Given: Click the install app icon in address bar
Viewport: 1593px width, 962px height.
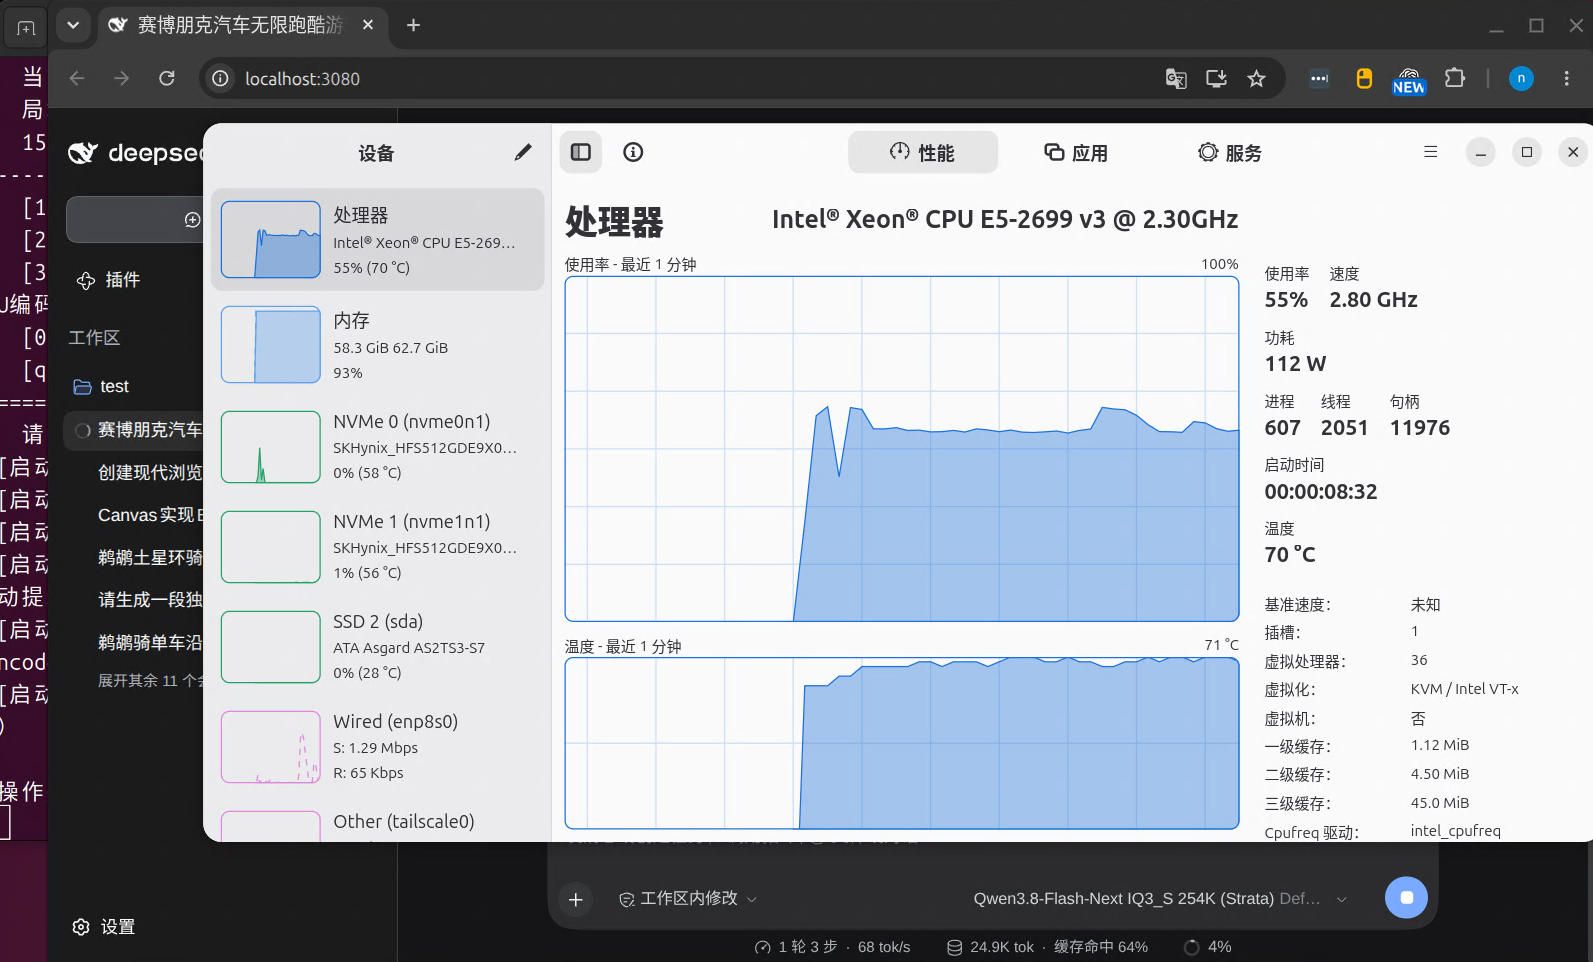Looking at the screenshot, I should coord(1216,78).
